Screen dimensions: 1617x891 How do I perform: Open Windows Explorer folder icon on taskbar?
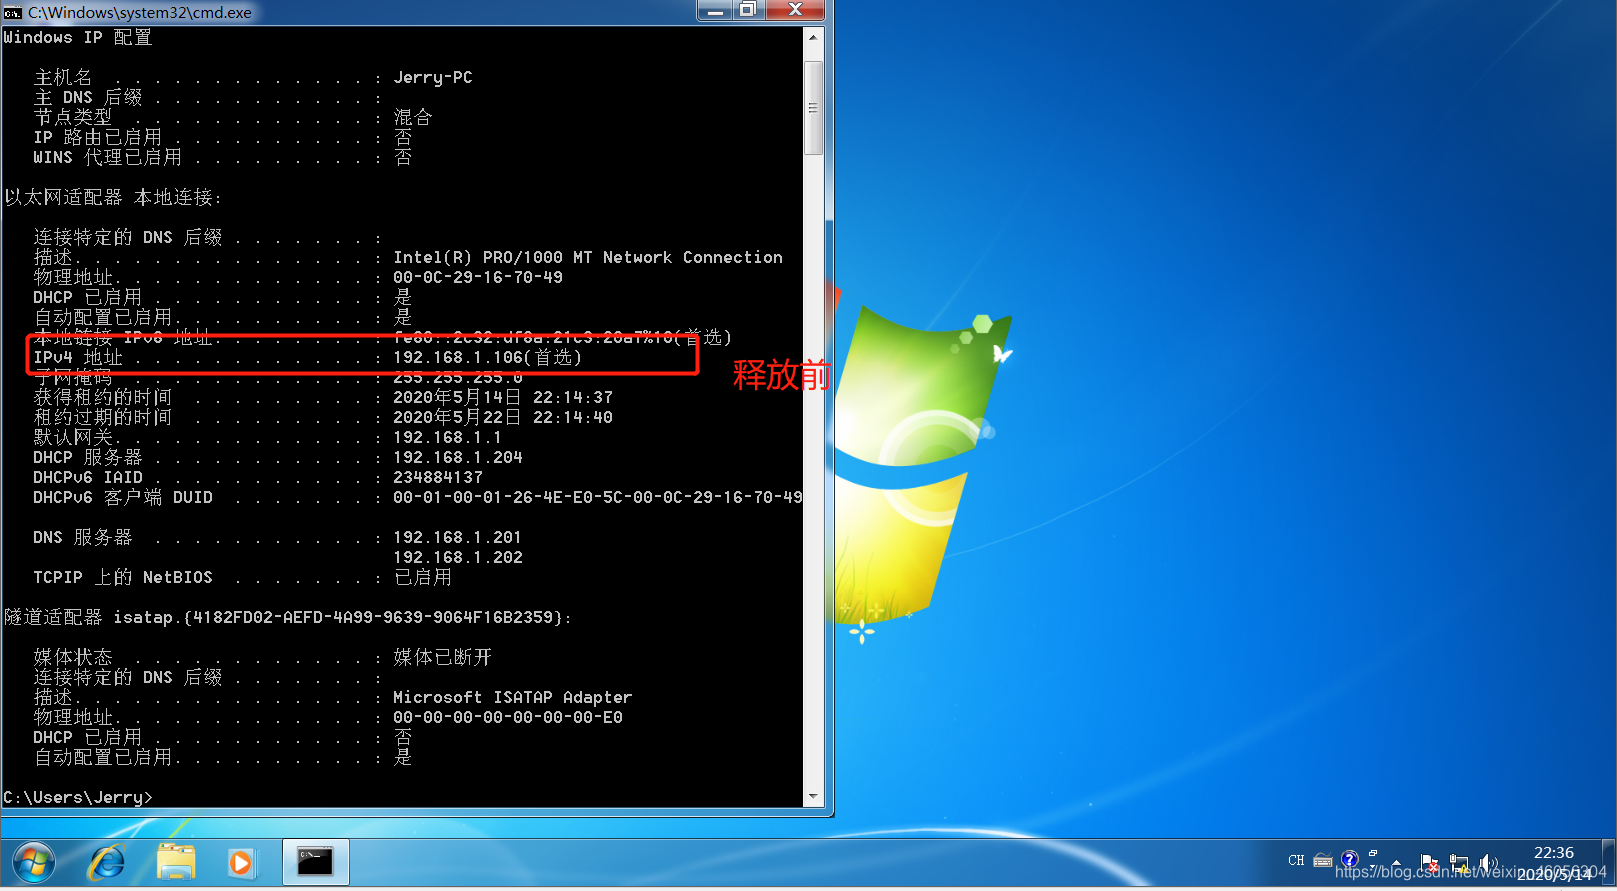[176, 862]
